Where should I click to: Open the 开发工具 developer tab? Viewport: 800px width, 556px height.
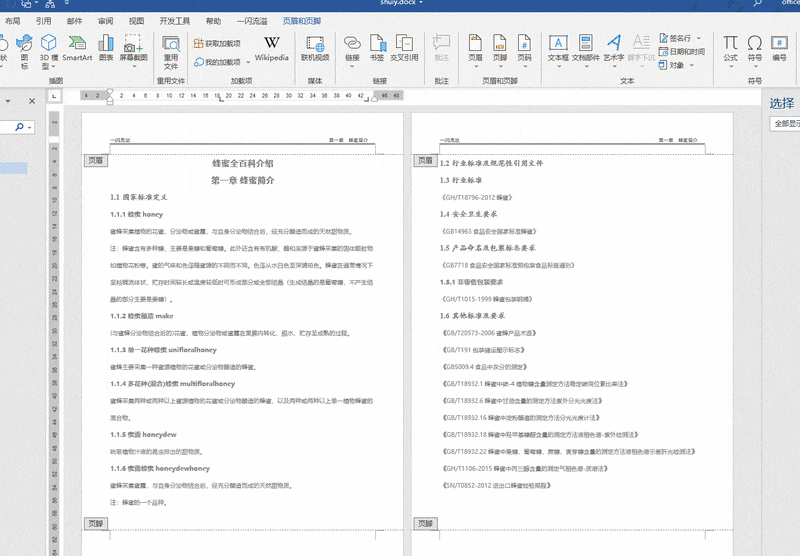coord(174,21)
